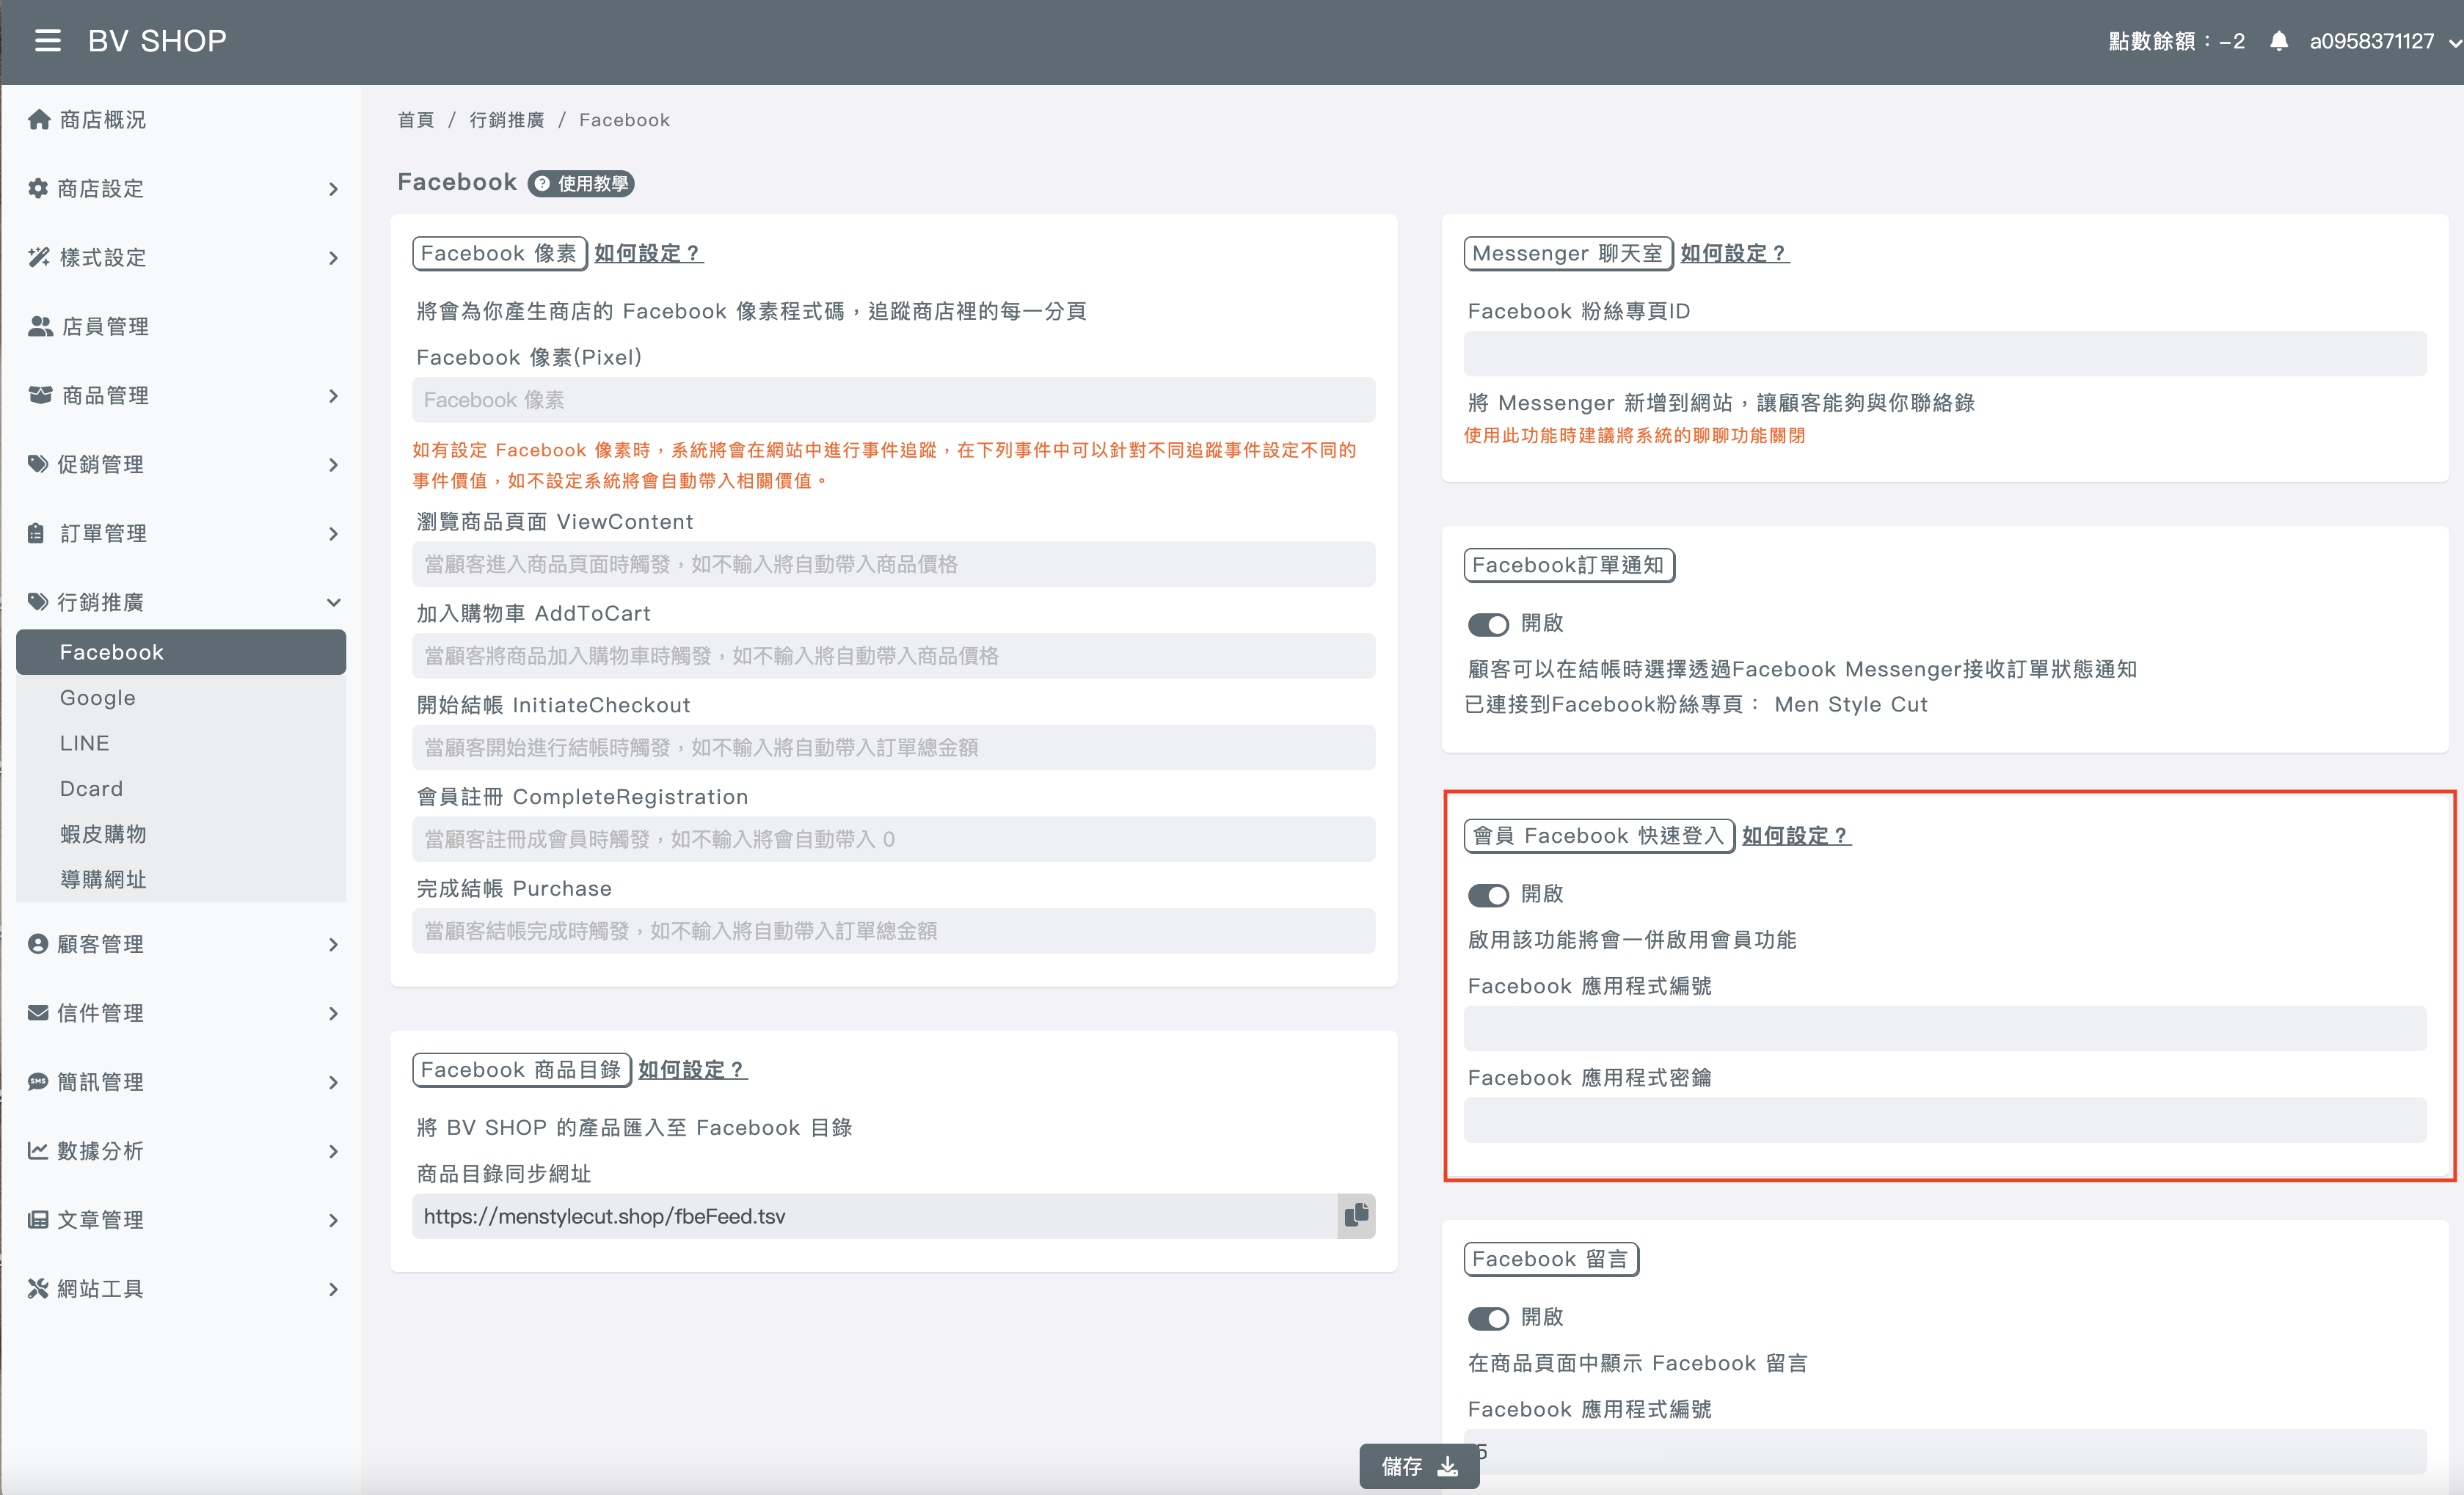The width and height of the screenshot is (2464, 1495).
Task: Click the 商店概況 home icon
Action: [39, 120]
